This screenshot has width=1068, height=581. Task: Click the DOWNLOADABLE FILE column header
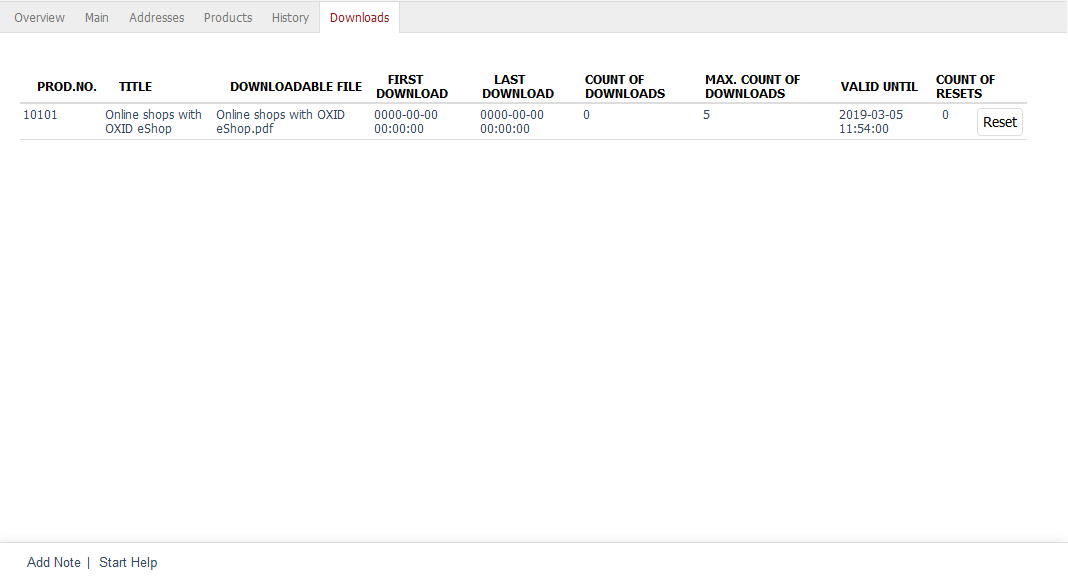296,87
